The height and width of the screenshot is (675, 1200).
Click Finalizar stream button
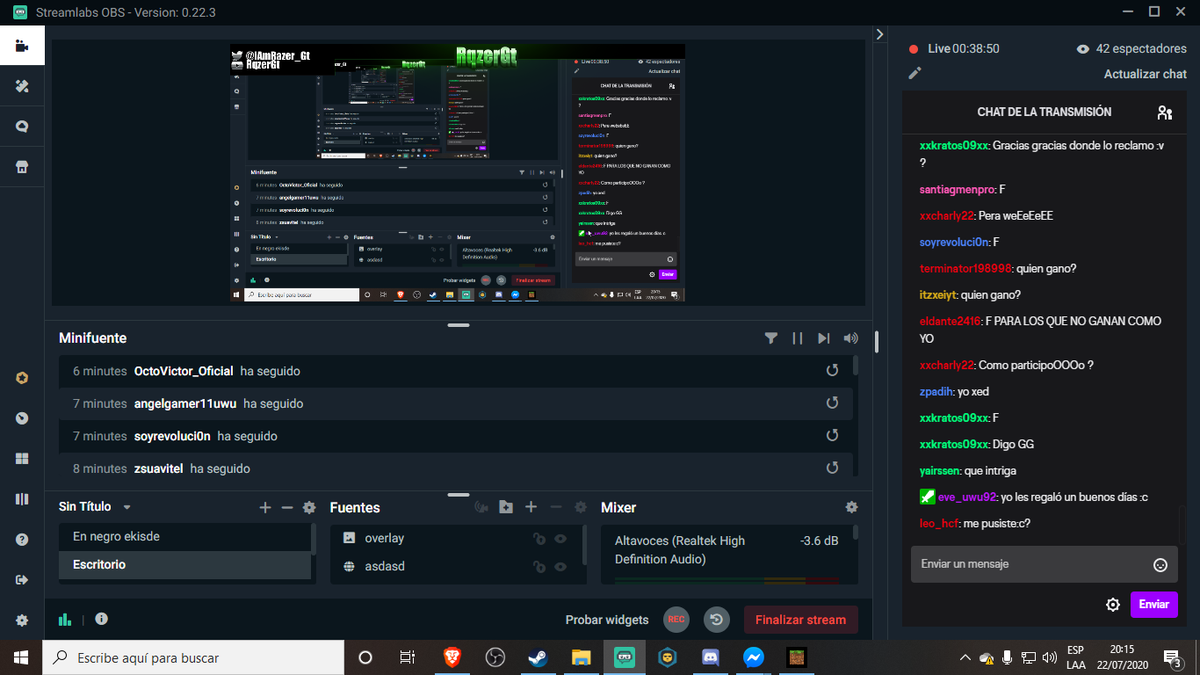coord(800,620)
